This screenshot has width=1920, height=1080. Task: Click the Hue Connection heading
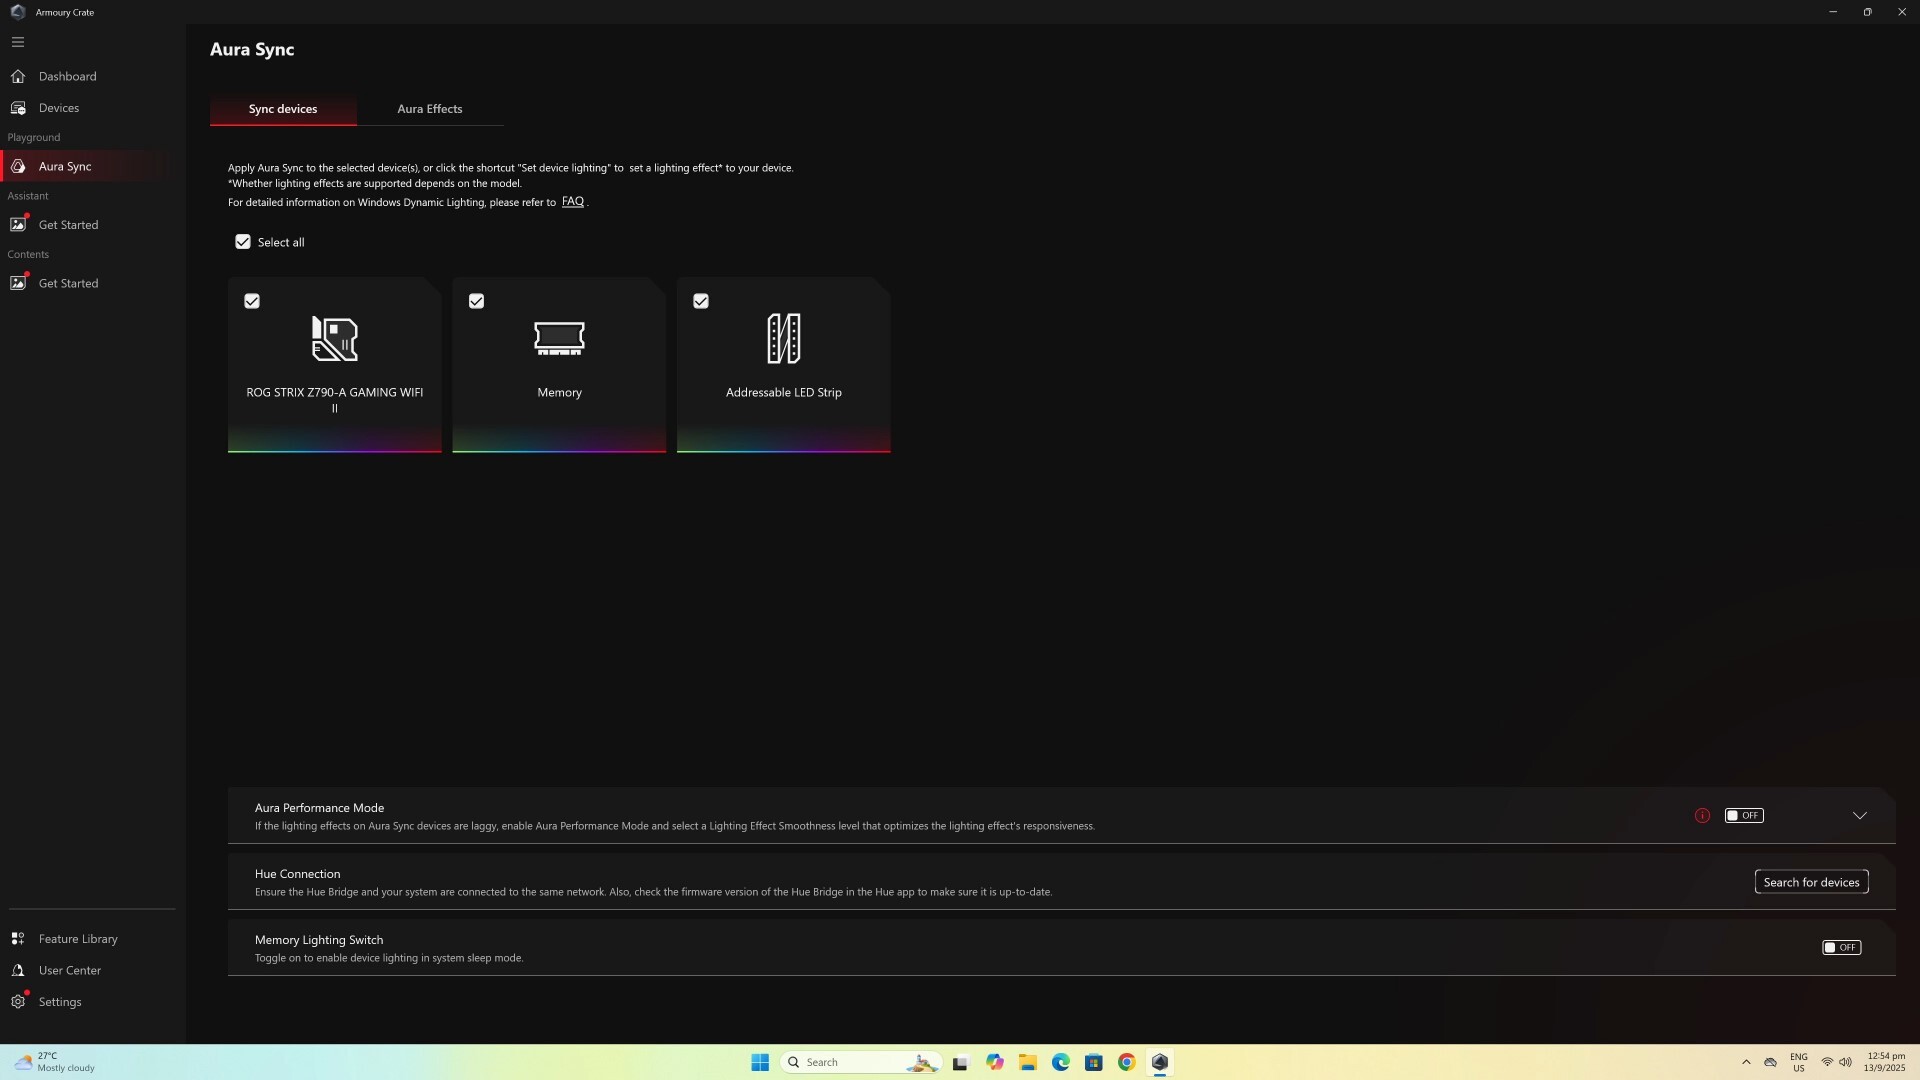[x=297, y=874]
